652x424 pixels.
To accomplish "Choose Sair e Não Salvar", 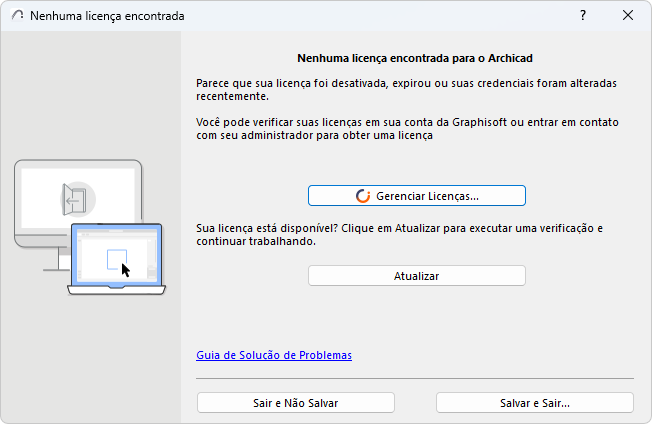I will coord(296,403).
